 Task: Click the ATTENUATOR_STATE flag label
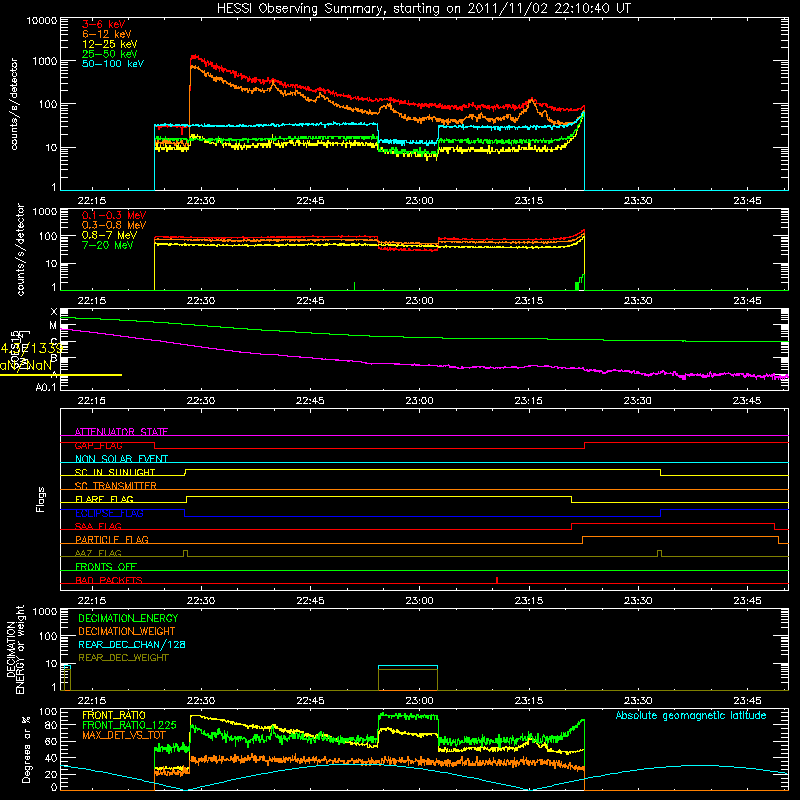[x=121, y=432]
